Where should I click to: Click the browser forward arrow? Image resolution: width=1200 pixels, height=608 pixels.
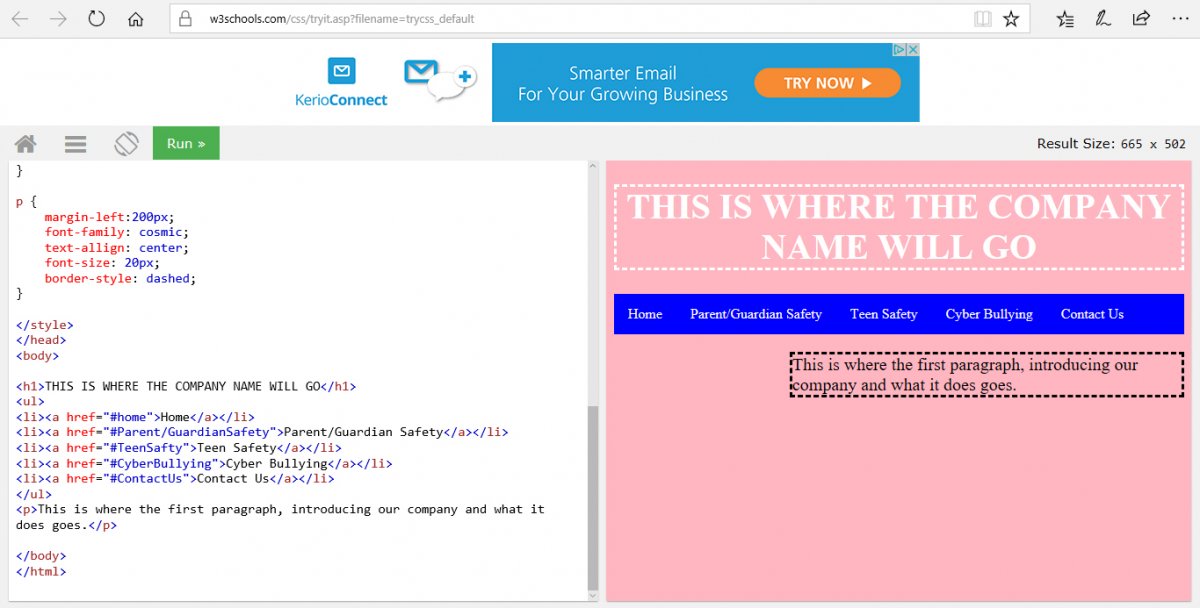pyautogui.click(x=58, y=19)
